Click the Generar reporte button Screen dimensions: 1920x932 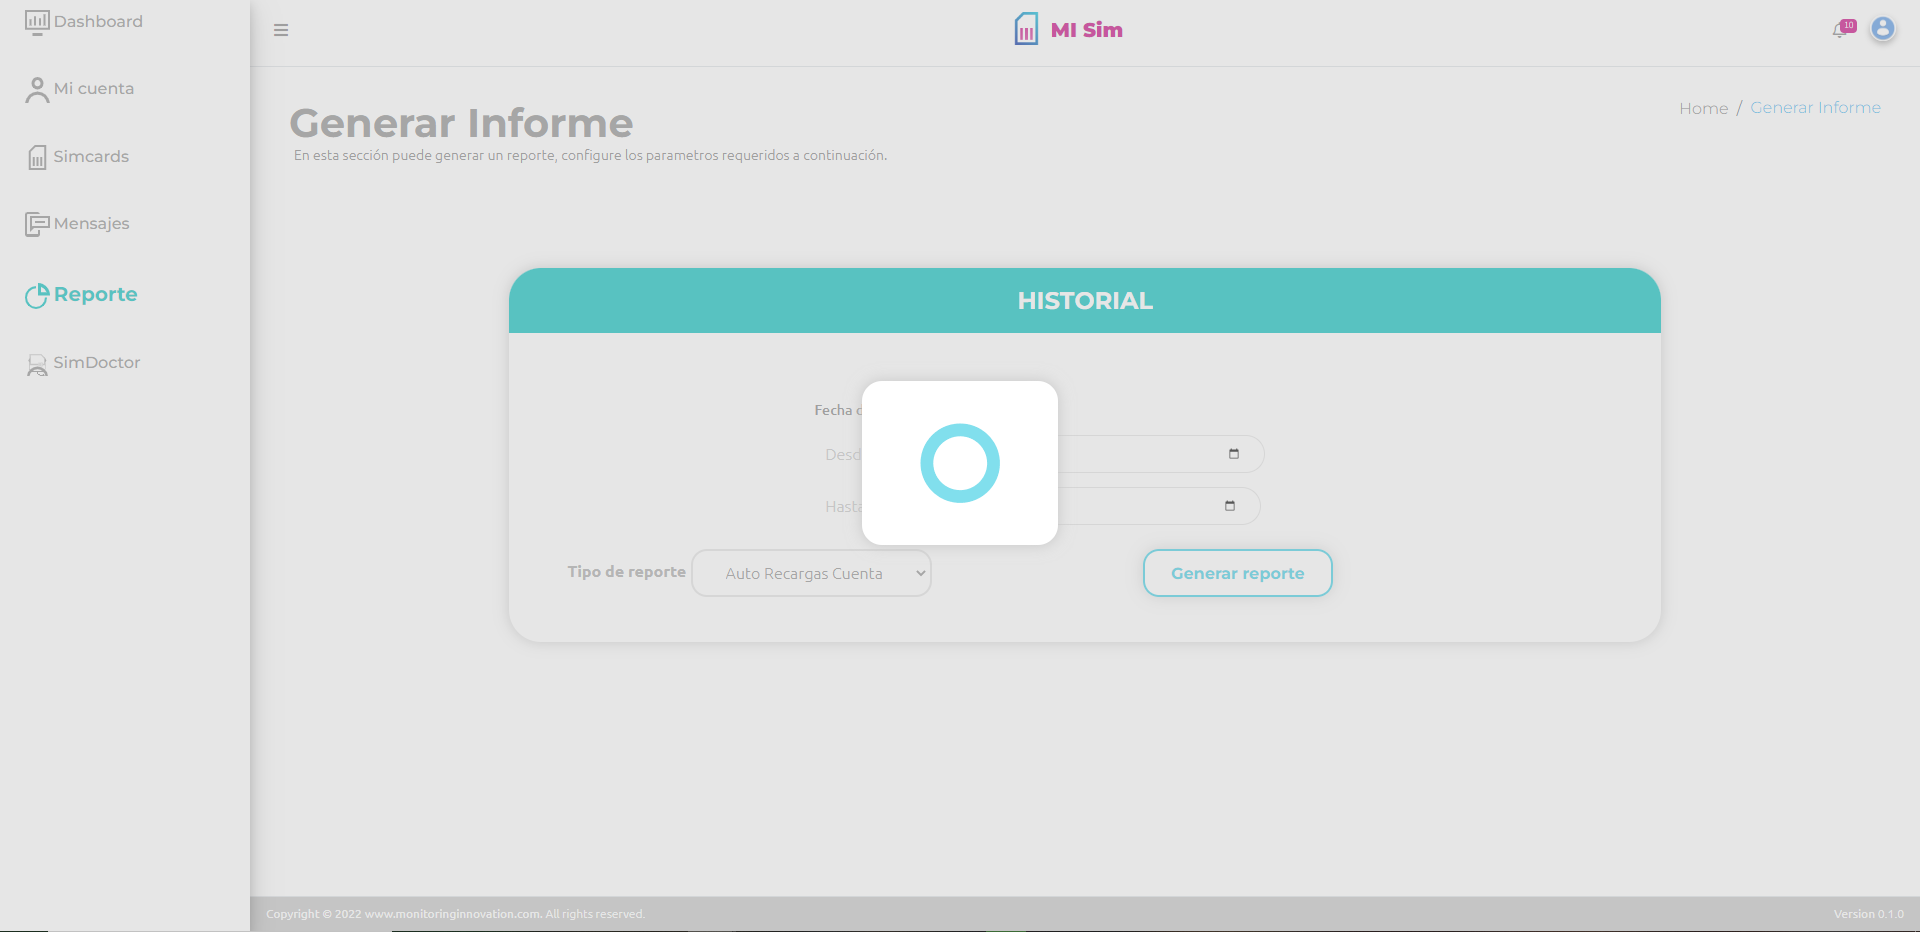[x=1237, y=573]
